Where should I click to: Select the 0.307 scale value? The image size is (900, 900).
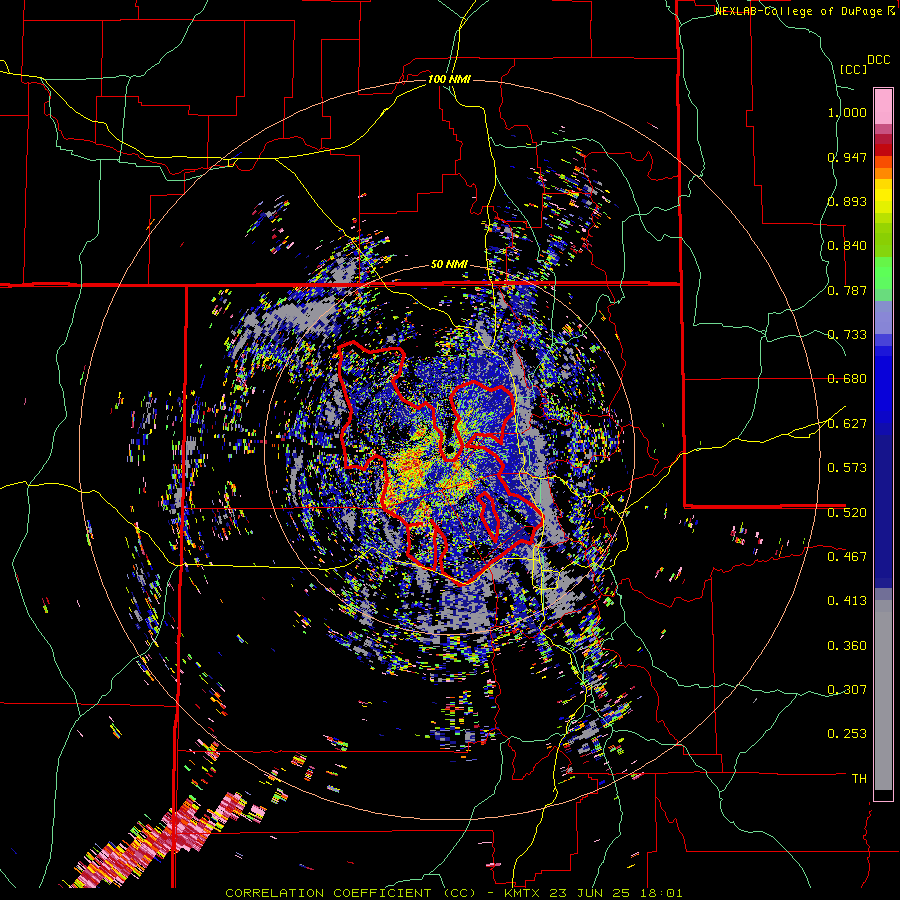847,690
